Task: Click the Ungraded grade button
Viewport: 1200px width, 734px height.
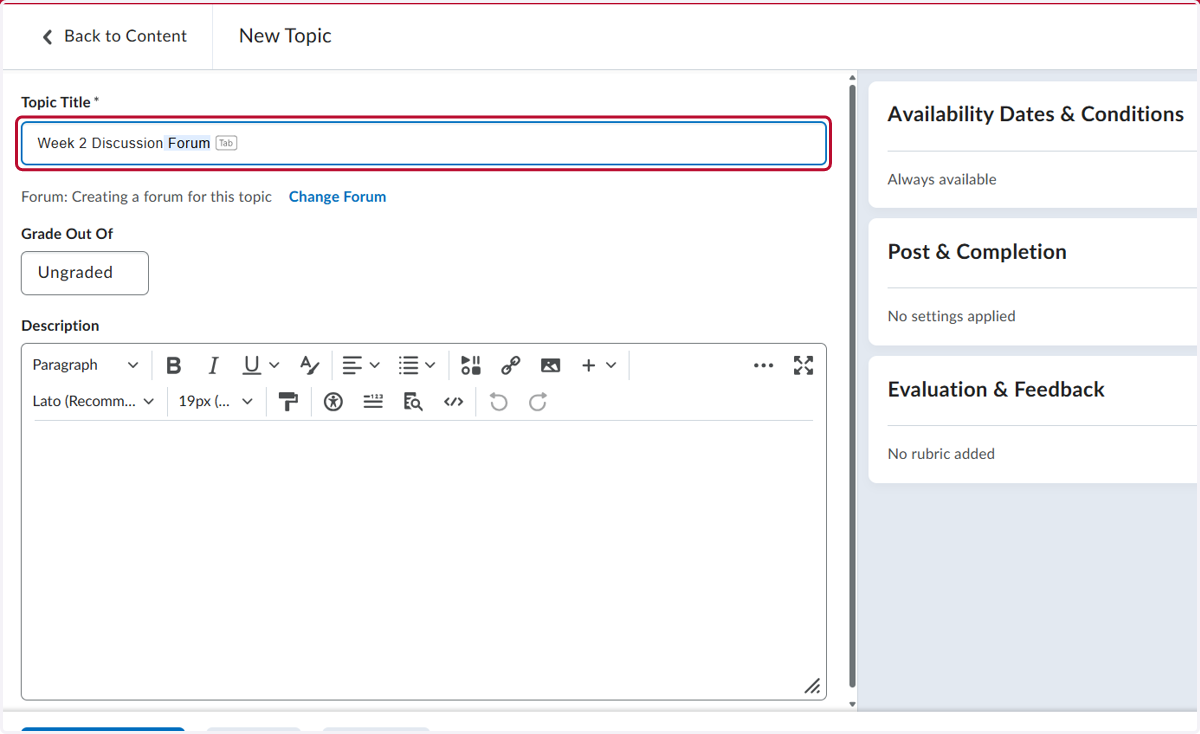Action: 85,273
